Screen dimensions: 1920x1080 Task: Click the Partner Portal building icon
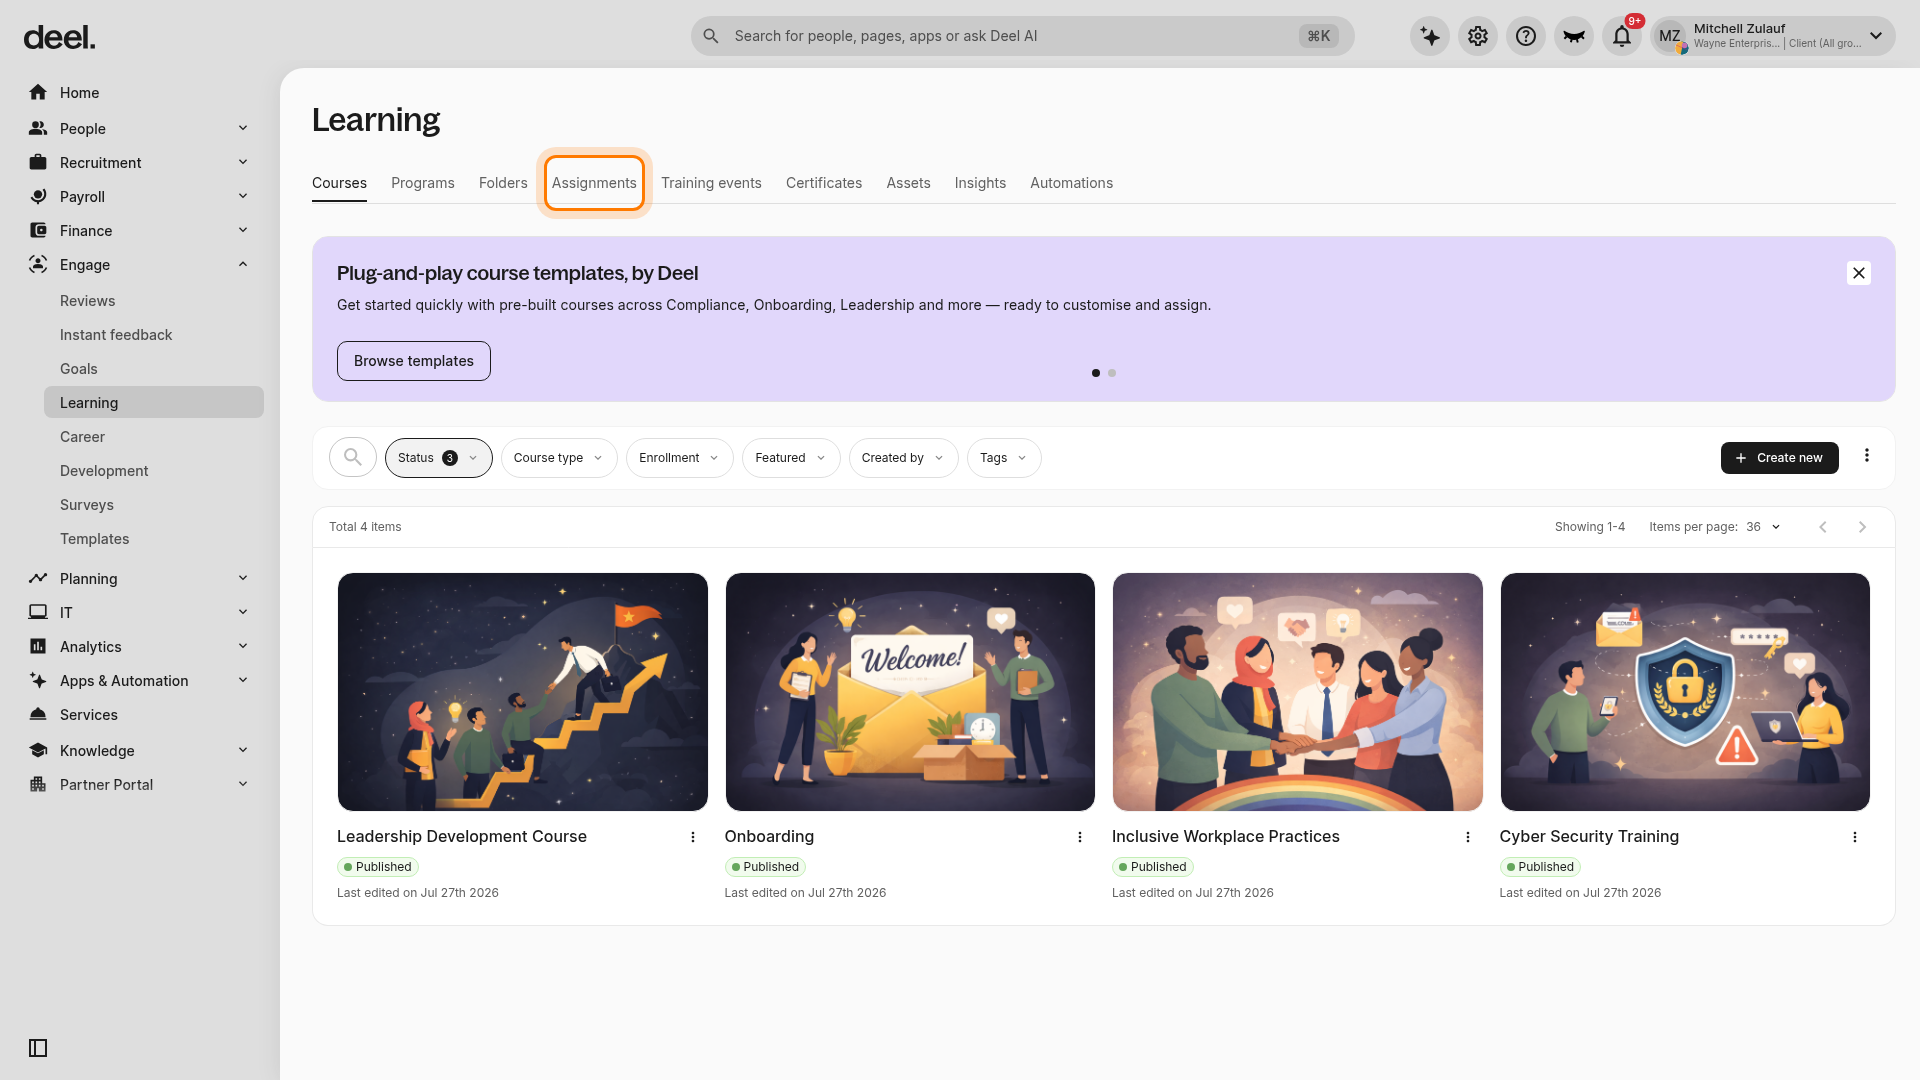point(38,784)
